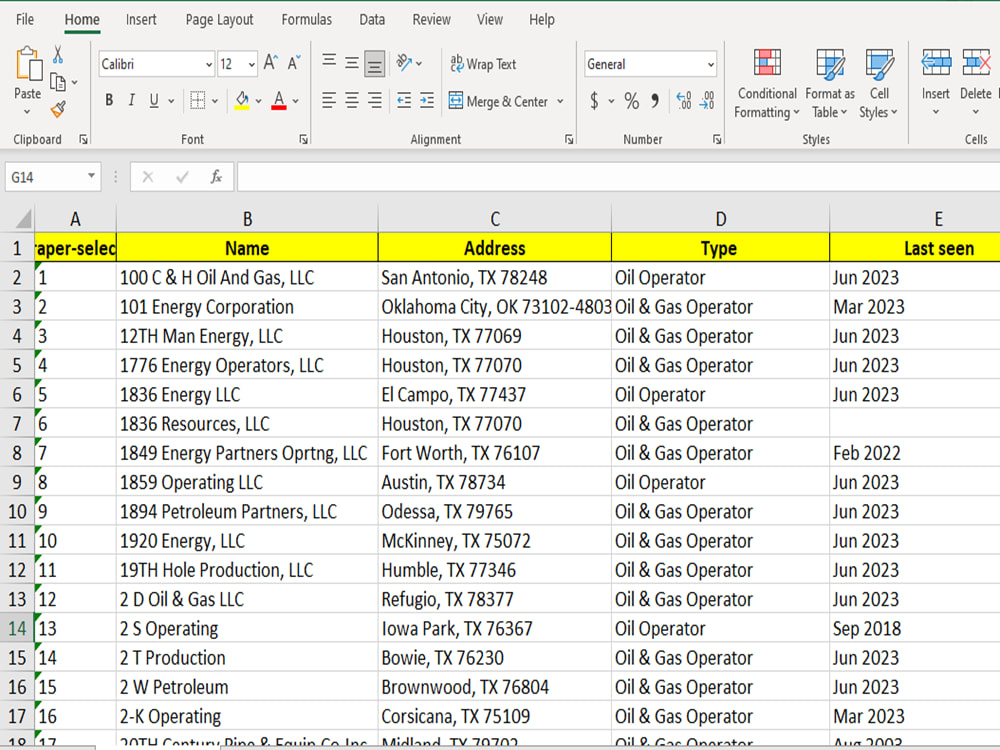Image resolution: width=1000 pixels, height=750 pixels.
Task: Click the Cut scissors icon
Action: tap(58, 55)
